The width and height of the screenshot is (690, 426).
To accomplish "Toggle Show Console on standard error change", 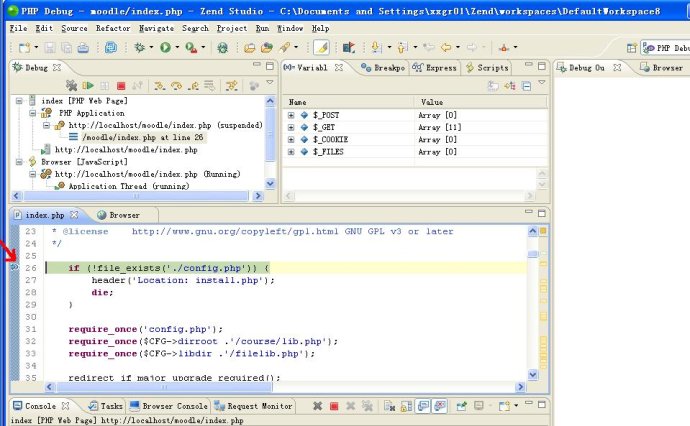I will coord(440,406).
